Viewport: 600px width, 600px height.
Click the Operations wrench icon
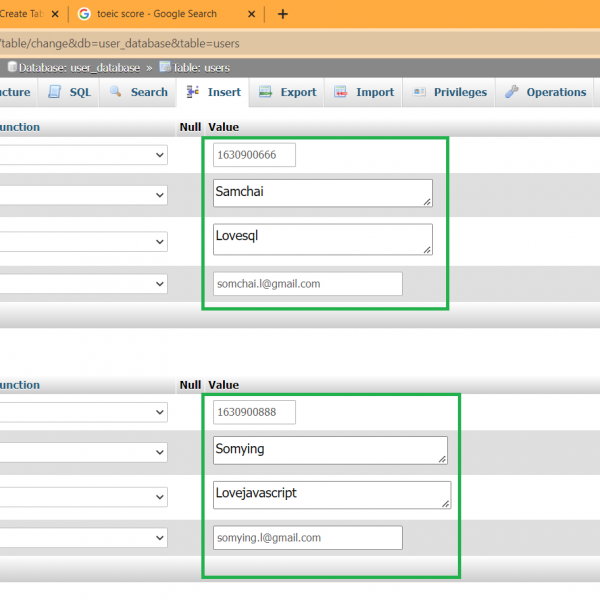pos(512,92)
